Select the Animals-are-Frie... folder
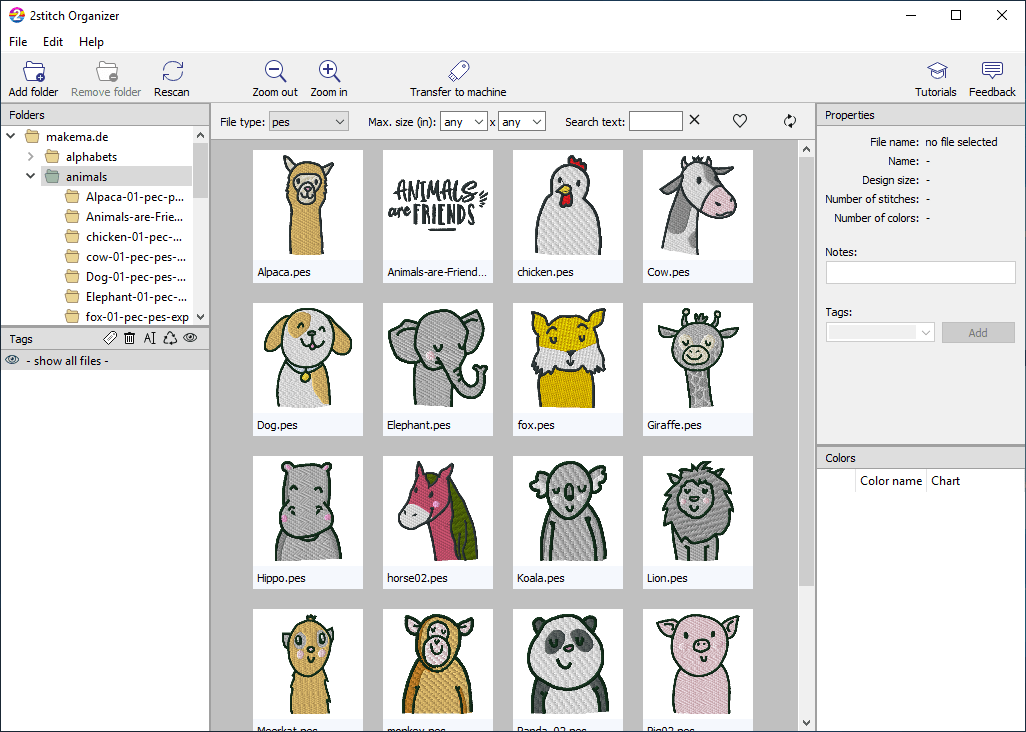Image resolution: width=1026 pixels, height=732 pixels. pos(134,217)
